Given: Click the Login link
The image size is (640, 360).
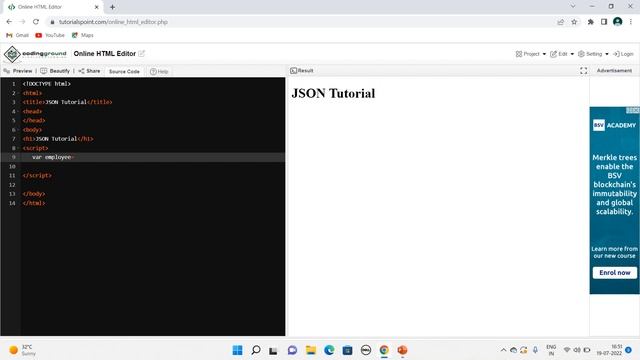Looking at the screenshot, I should tap(623, 54).
